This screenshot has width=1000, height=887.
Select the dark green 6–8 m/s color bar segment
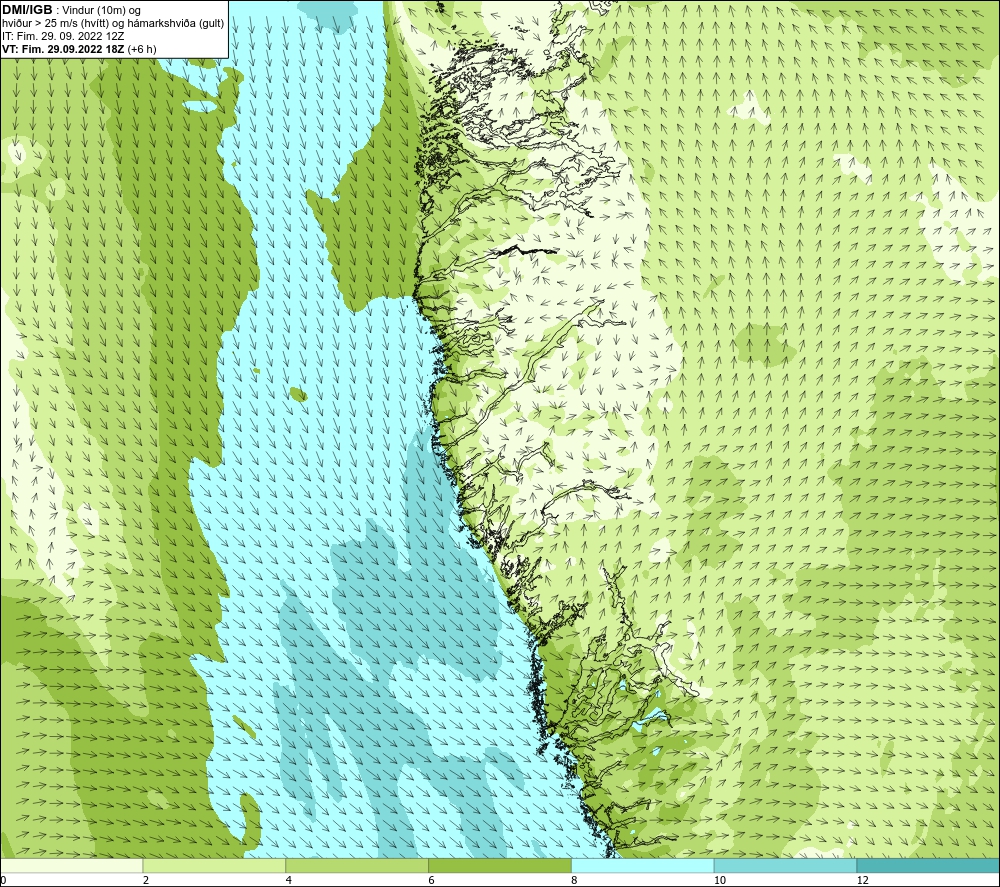point(500,865)
